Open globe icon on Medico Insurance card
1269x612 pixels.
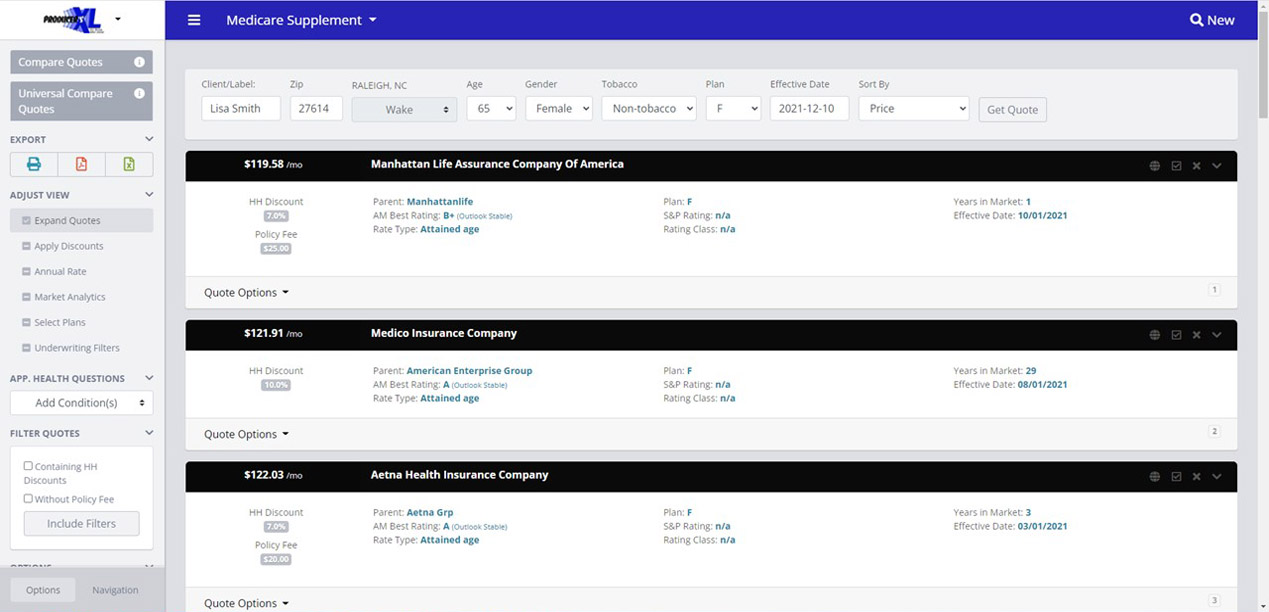(1155, 335)
